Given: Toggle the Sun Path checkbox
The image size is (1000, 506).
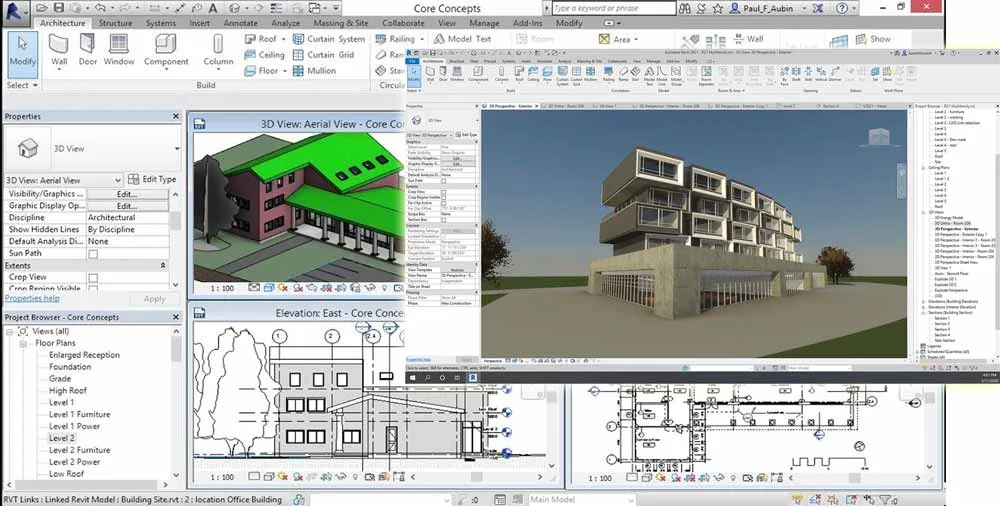Looking at the screenshot, I should 93,254.
